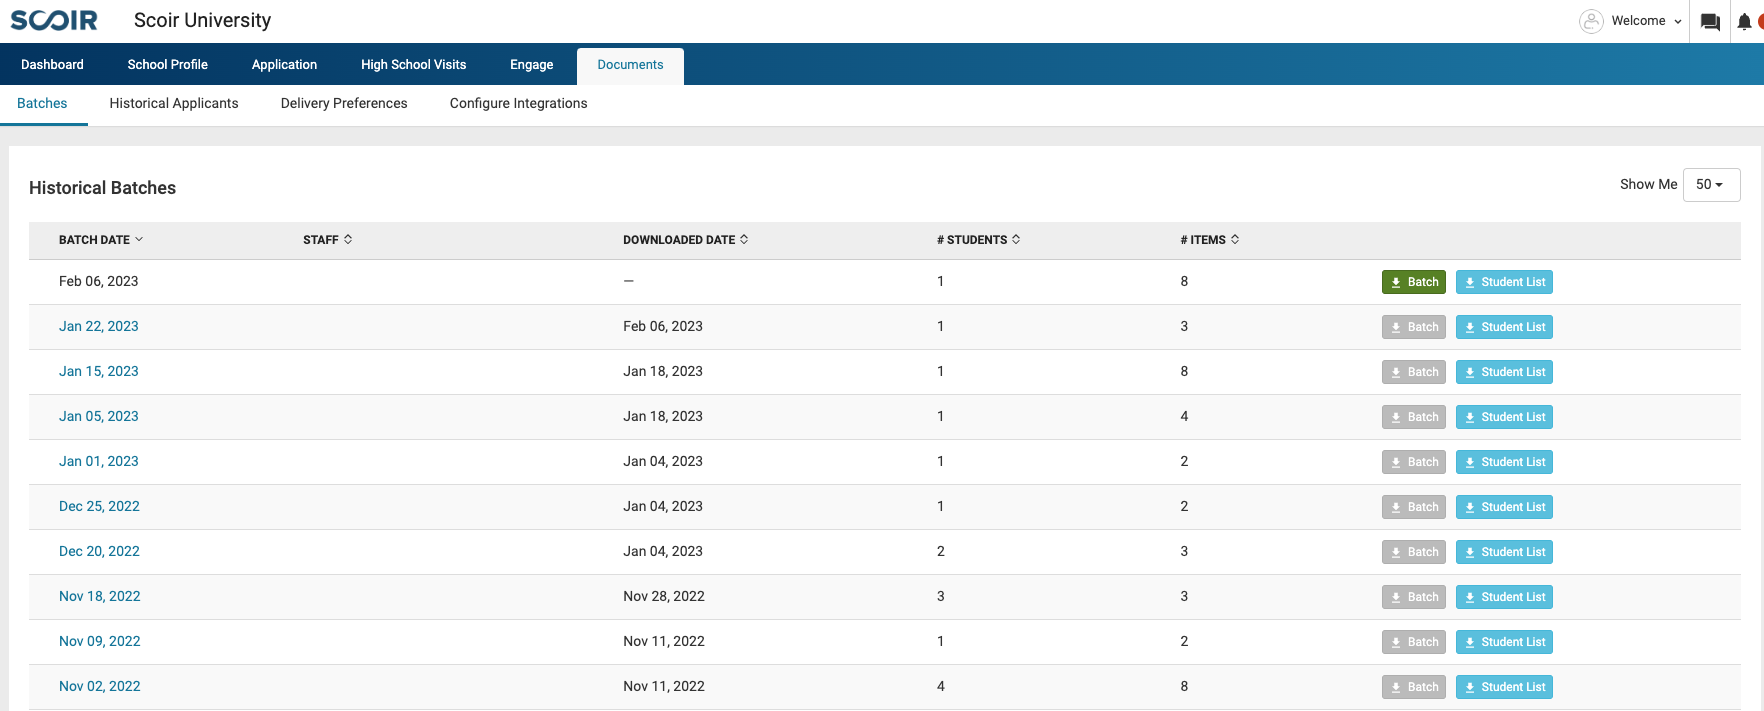The image size is (1764, 711).
Task: Click the Scoir University title
Action: pyautogui.click(x=202, y=20)
